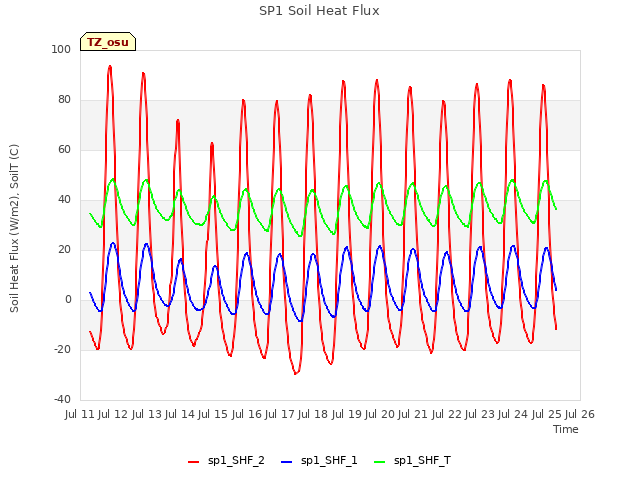The width and height of the screenshot is (640, 480).
Task: Toggle the sp1_SHF_2 legend entry
Action: pyautogui.click(x=226, y=461)
